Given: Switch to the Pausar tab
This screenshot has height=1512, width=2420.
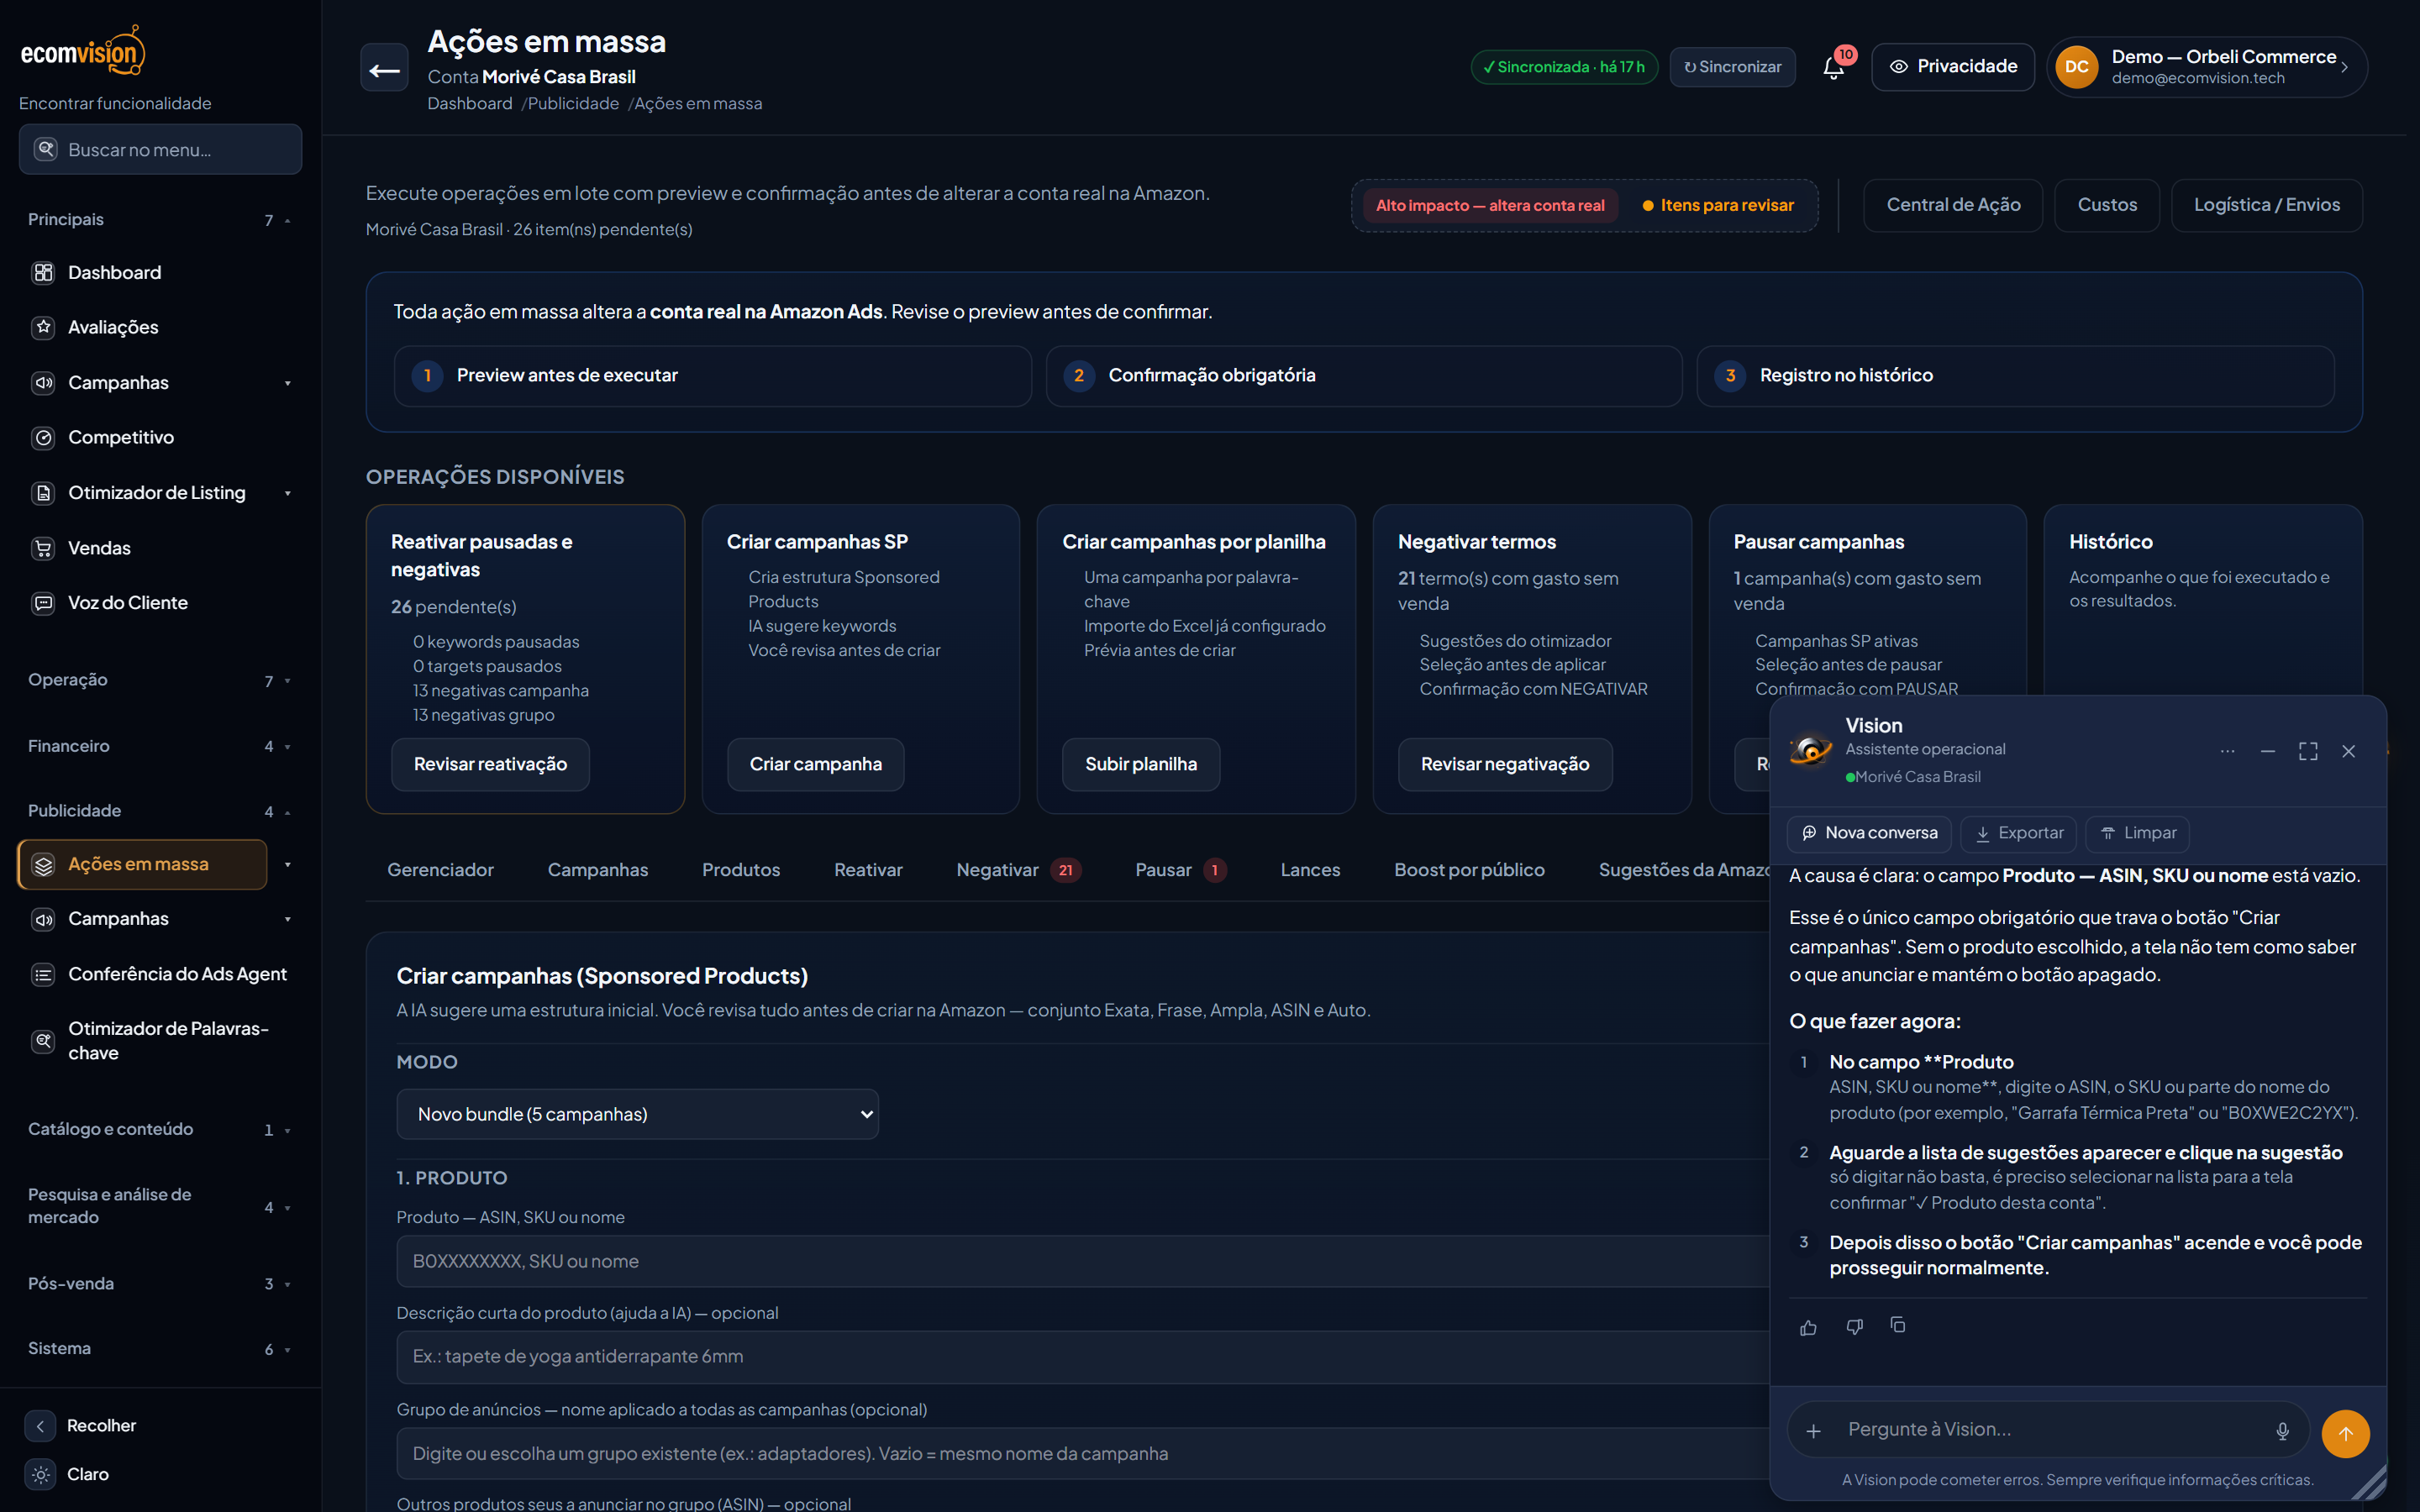Looking at the screenshot, I should point(1181,870).
